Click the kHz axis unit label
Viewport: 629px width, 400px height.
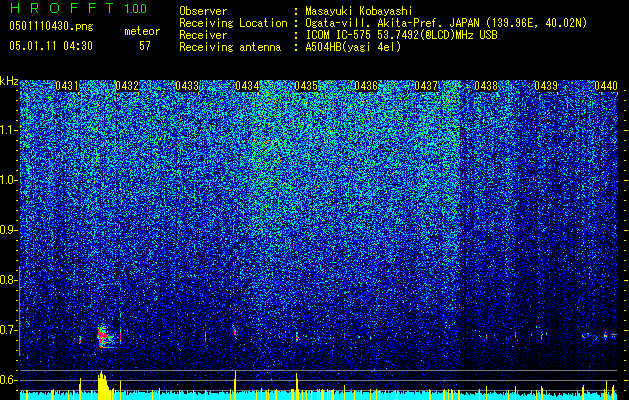click(x=9, y=82)
